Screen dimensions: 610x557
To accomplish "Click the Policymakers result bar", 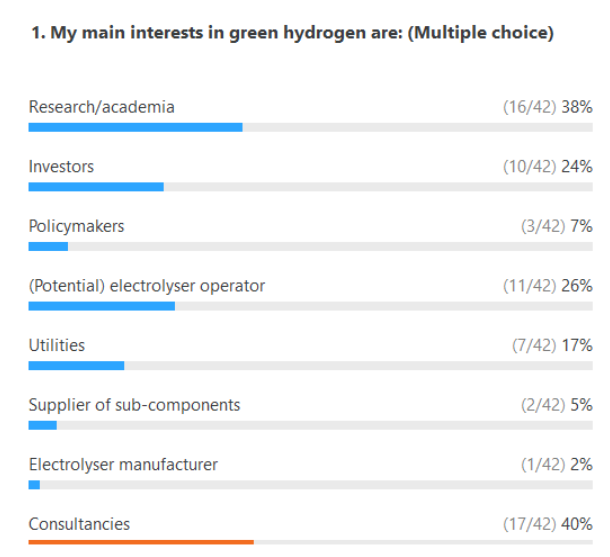I will click(x=48, y=246).
